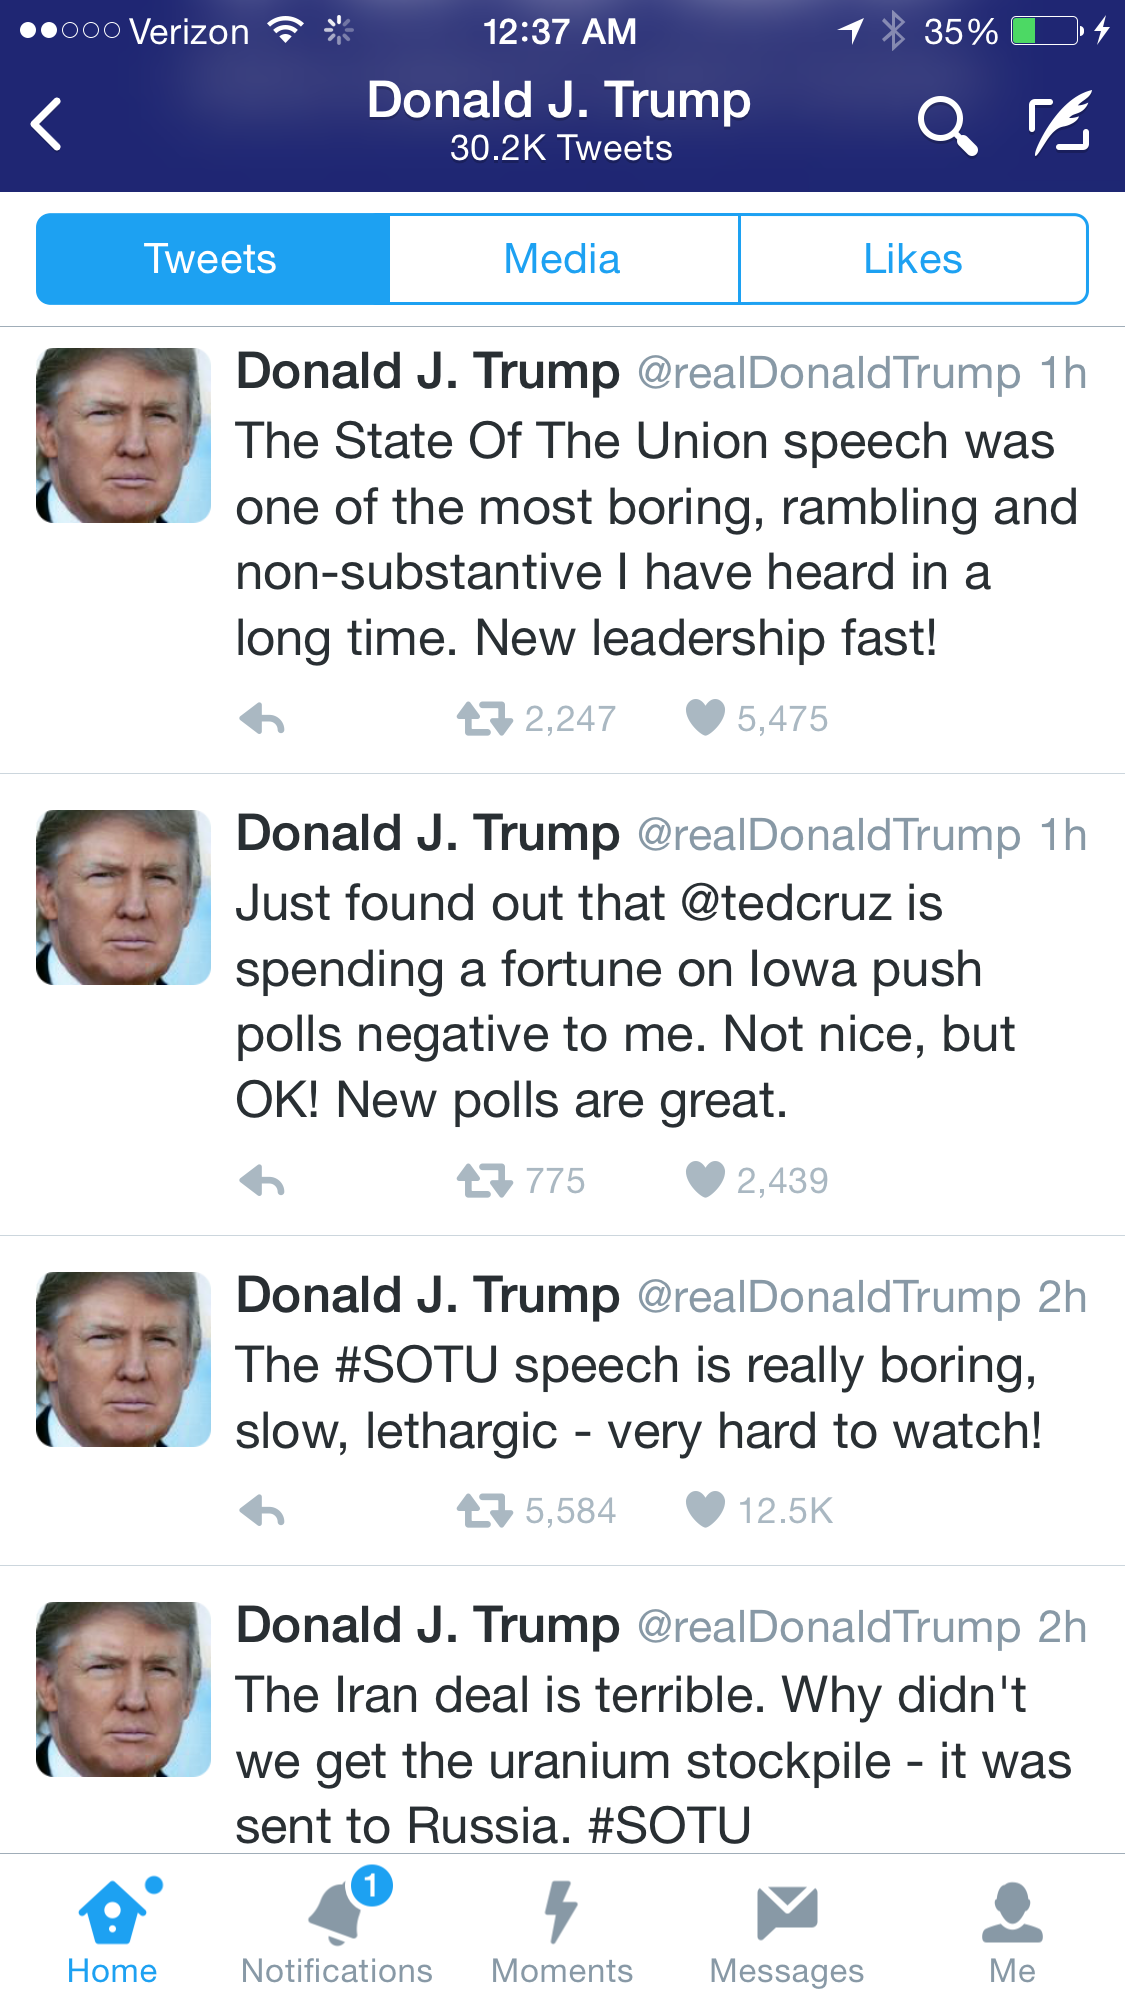Open search with the magnifier icon
The height and width of the screenshot is (2001, 1125).
945,126
